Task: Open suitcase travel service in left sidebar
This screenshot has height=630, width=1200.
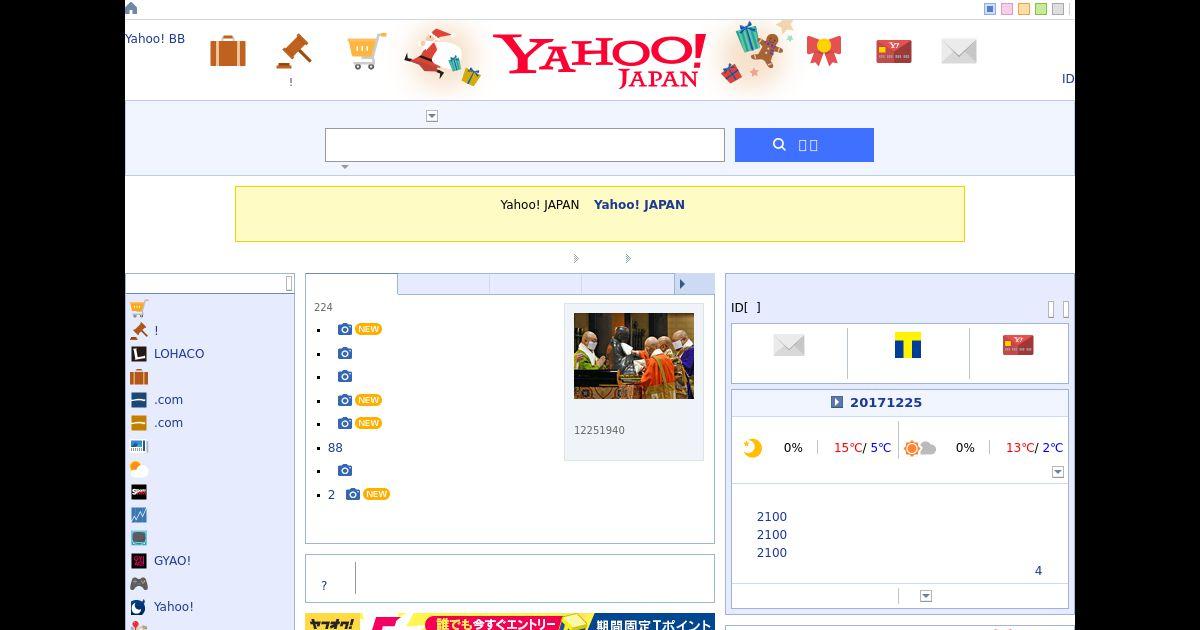Action: pos(139,377)
